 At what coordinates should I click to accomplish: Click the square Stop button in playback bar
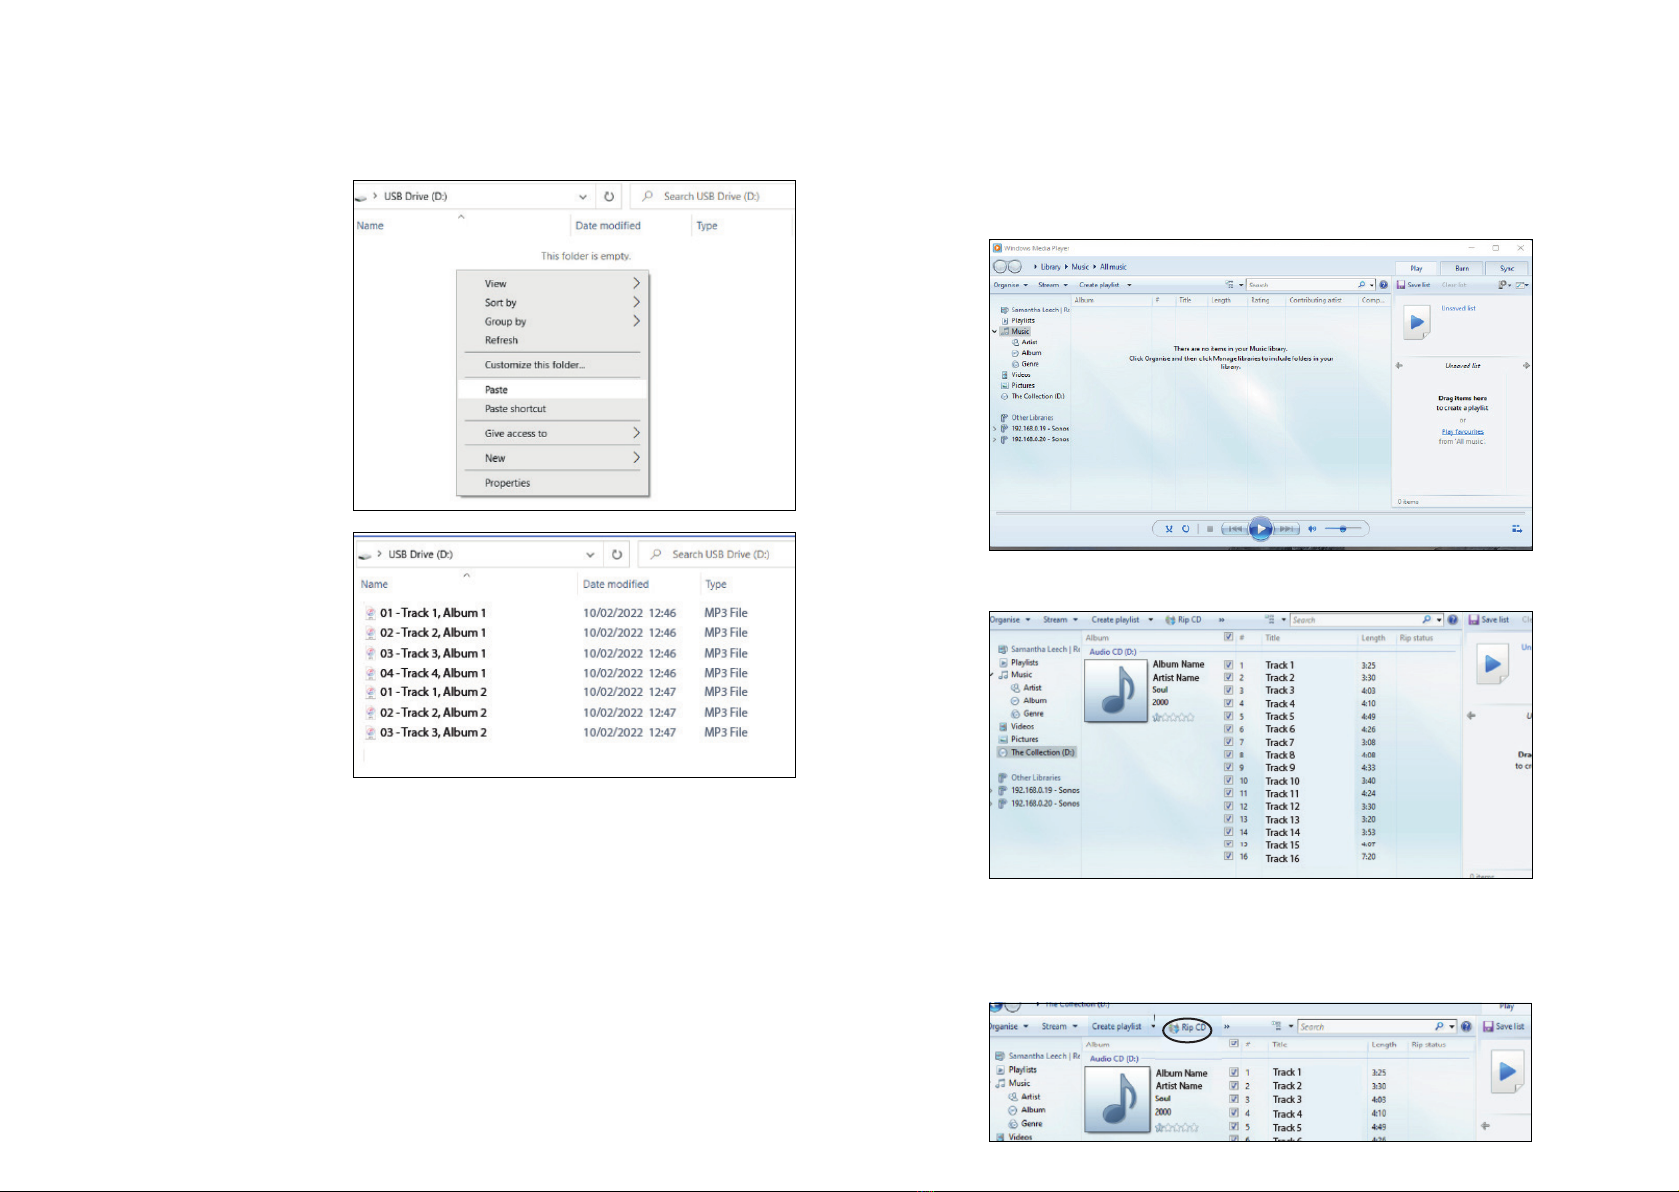click(1210, 529)
